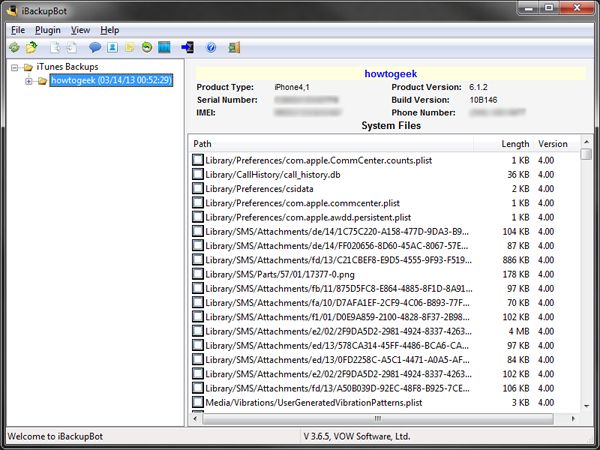Viewport: 600px width, 450px height.
Task: Open the blue help question mark icon
Action: point(211,47)
